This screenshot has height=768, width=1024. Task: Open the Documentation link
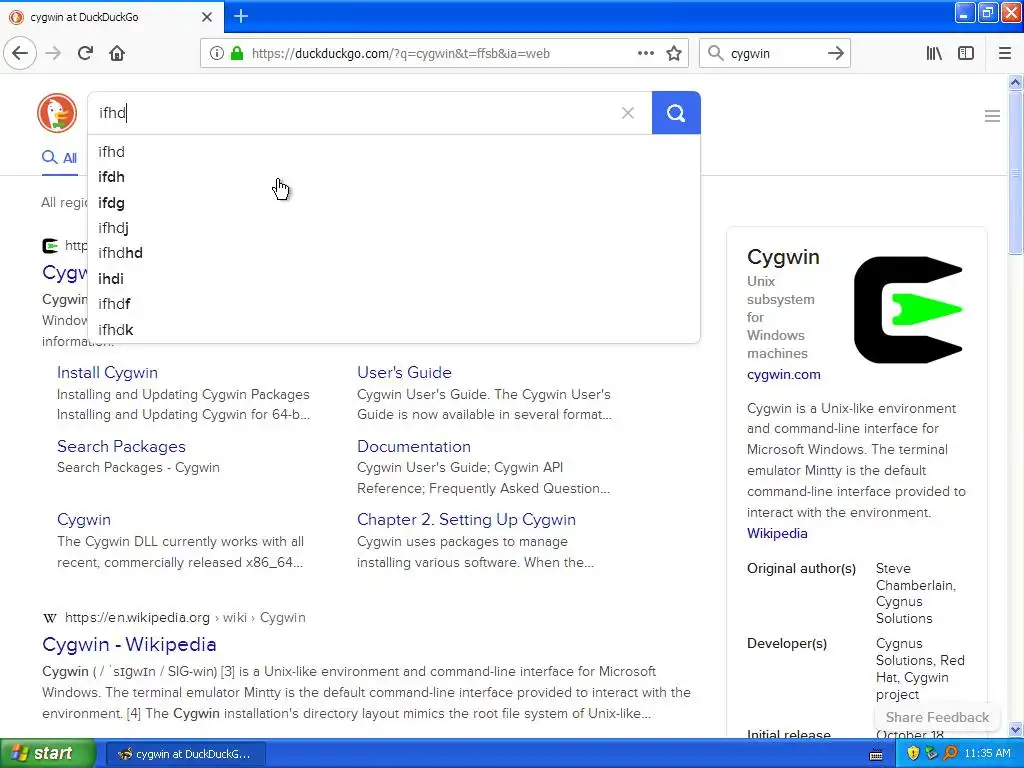[x=413, y=447]
